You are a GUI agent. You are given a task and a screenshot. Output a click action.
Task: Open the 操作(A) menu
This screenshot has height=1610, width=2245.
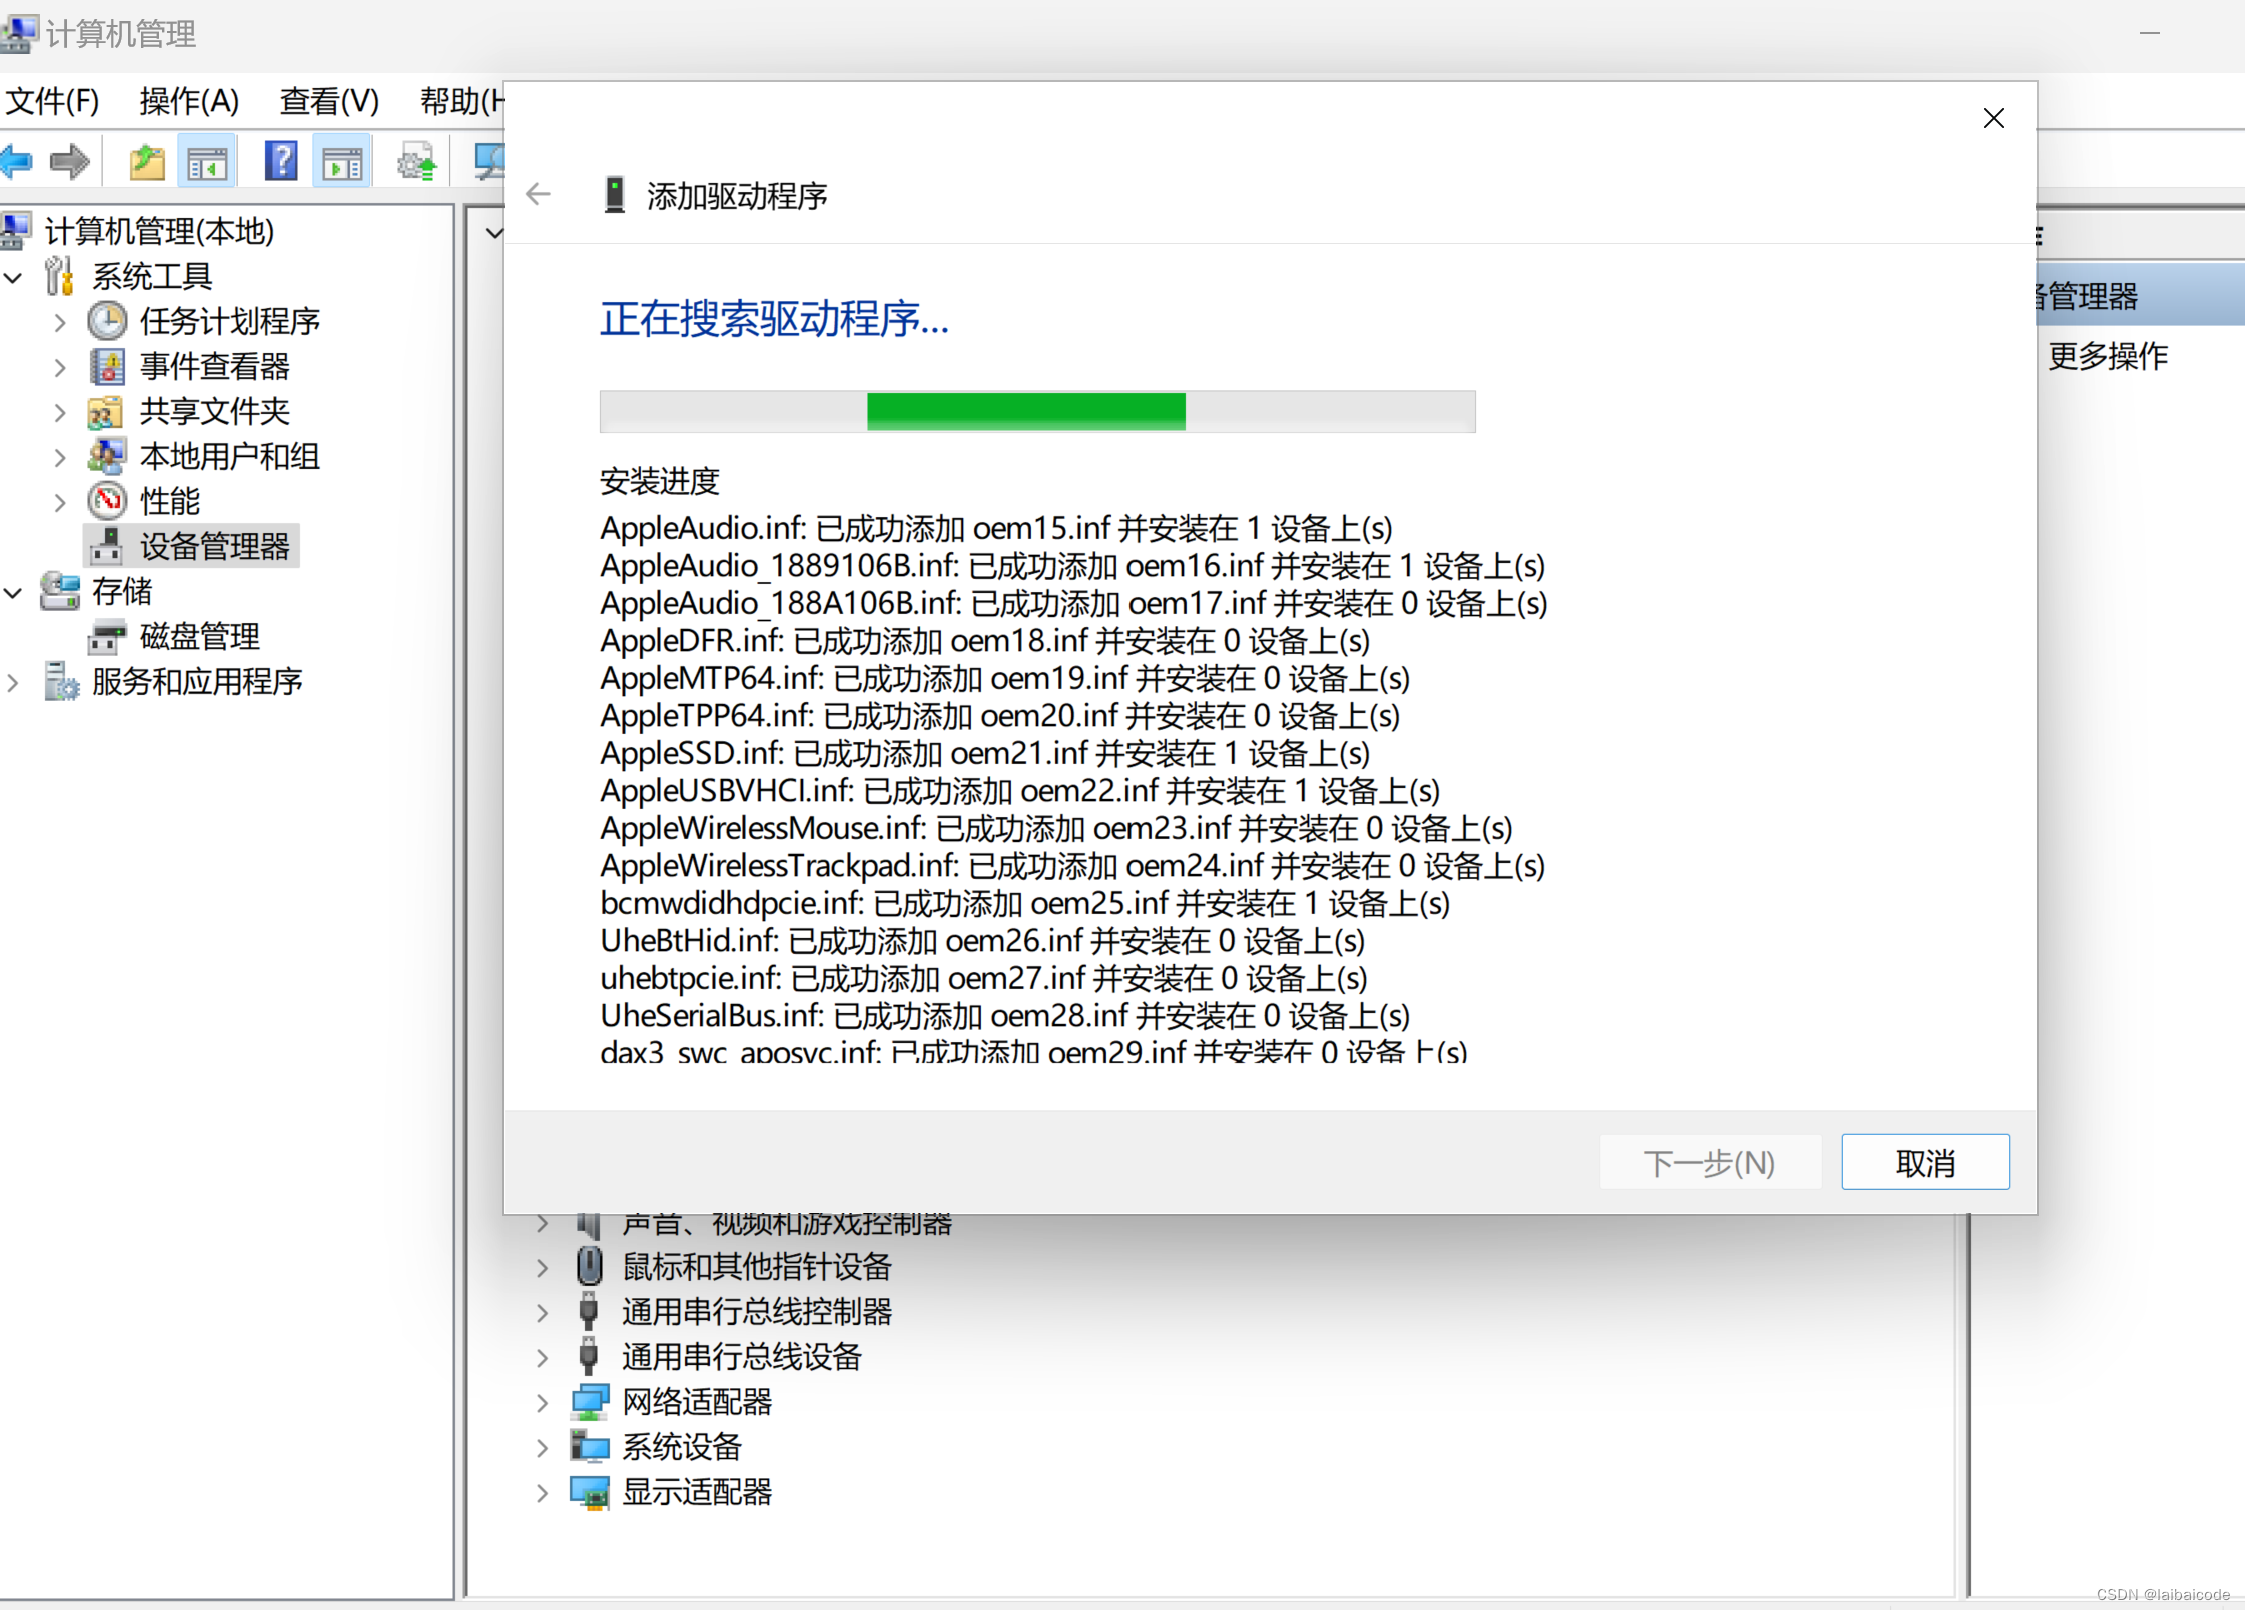coord(189,101)
